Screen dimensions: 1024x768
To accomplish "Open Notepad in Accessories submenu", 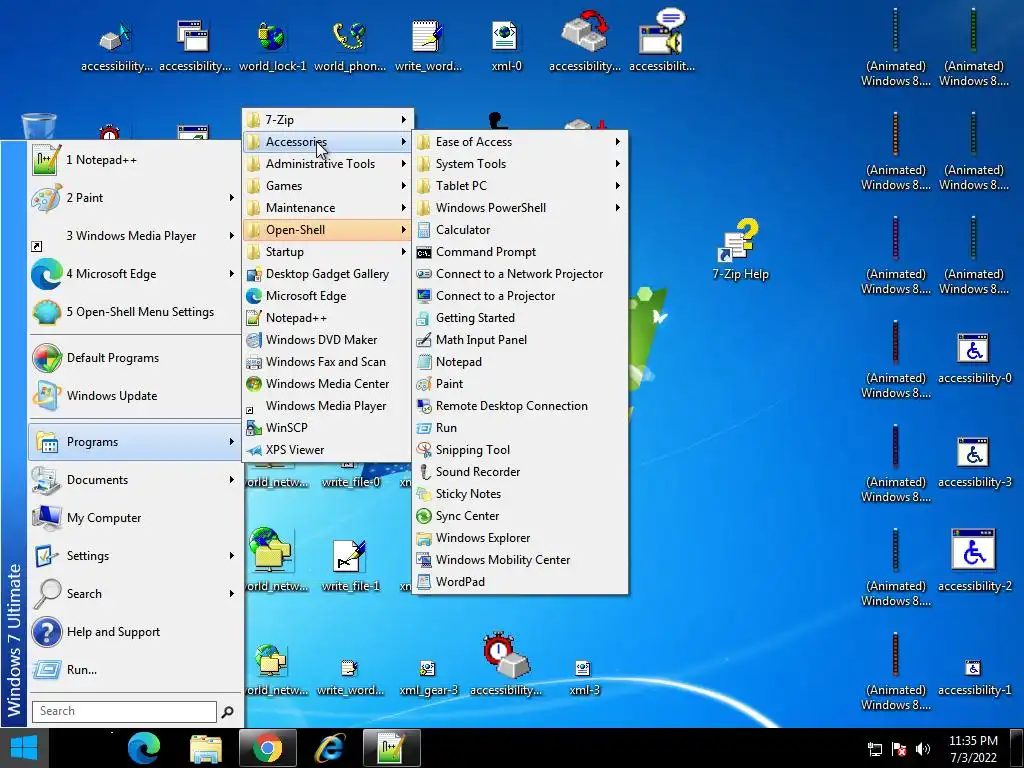I will tap(520, 362).
